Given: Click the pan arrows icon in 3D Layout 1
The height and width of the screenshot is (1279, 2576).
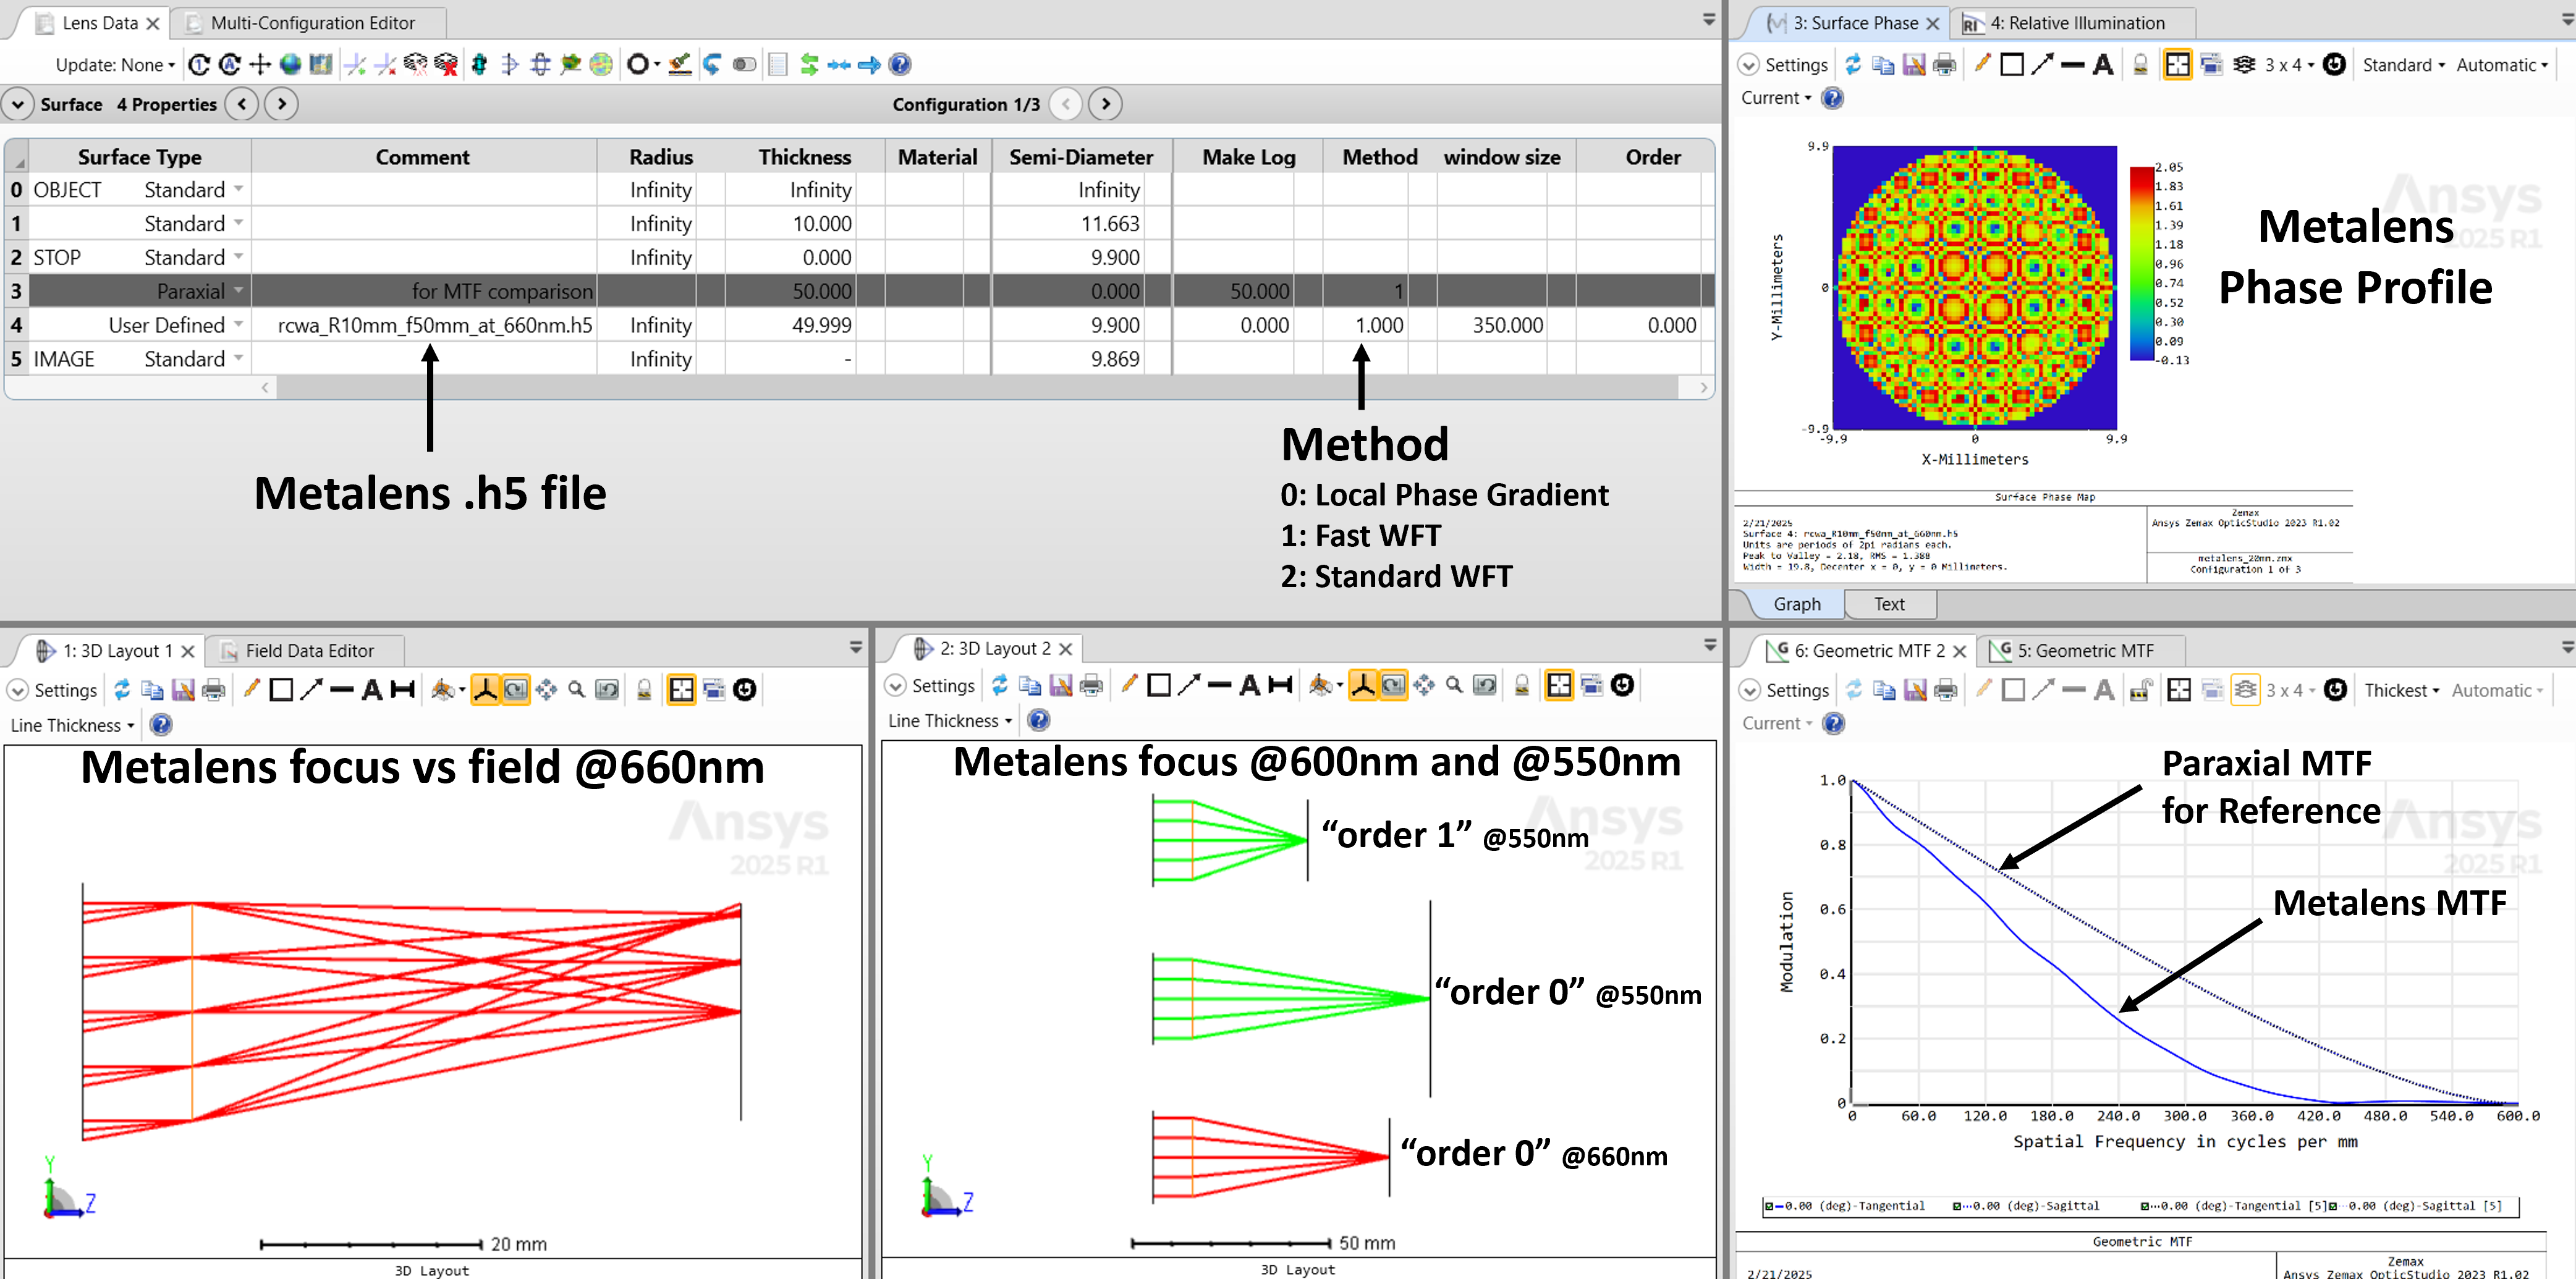Looking at the screenshot, I should (546, 690).
